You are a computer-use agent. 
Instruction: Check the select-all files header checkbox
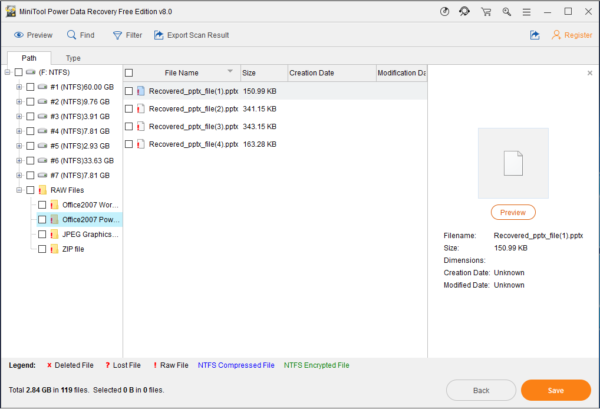[x=129, y=73]
